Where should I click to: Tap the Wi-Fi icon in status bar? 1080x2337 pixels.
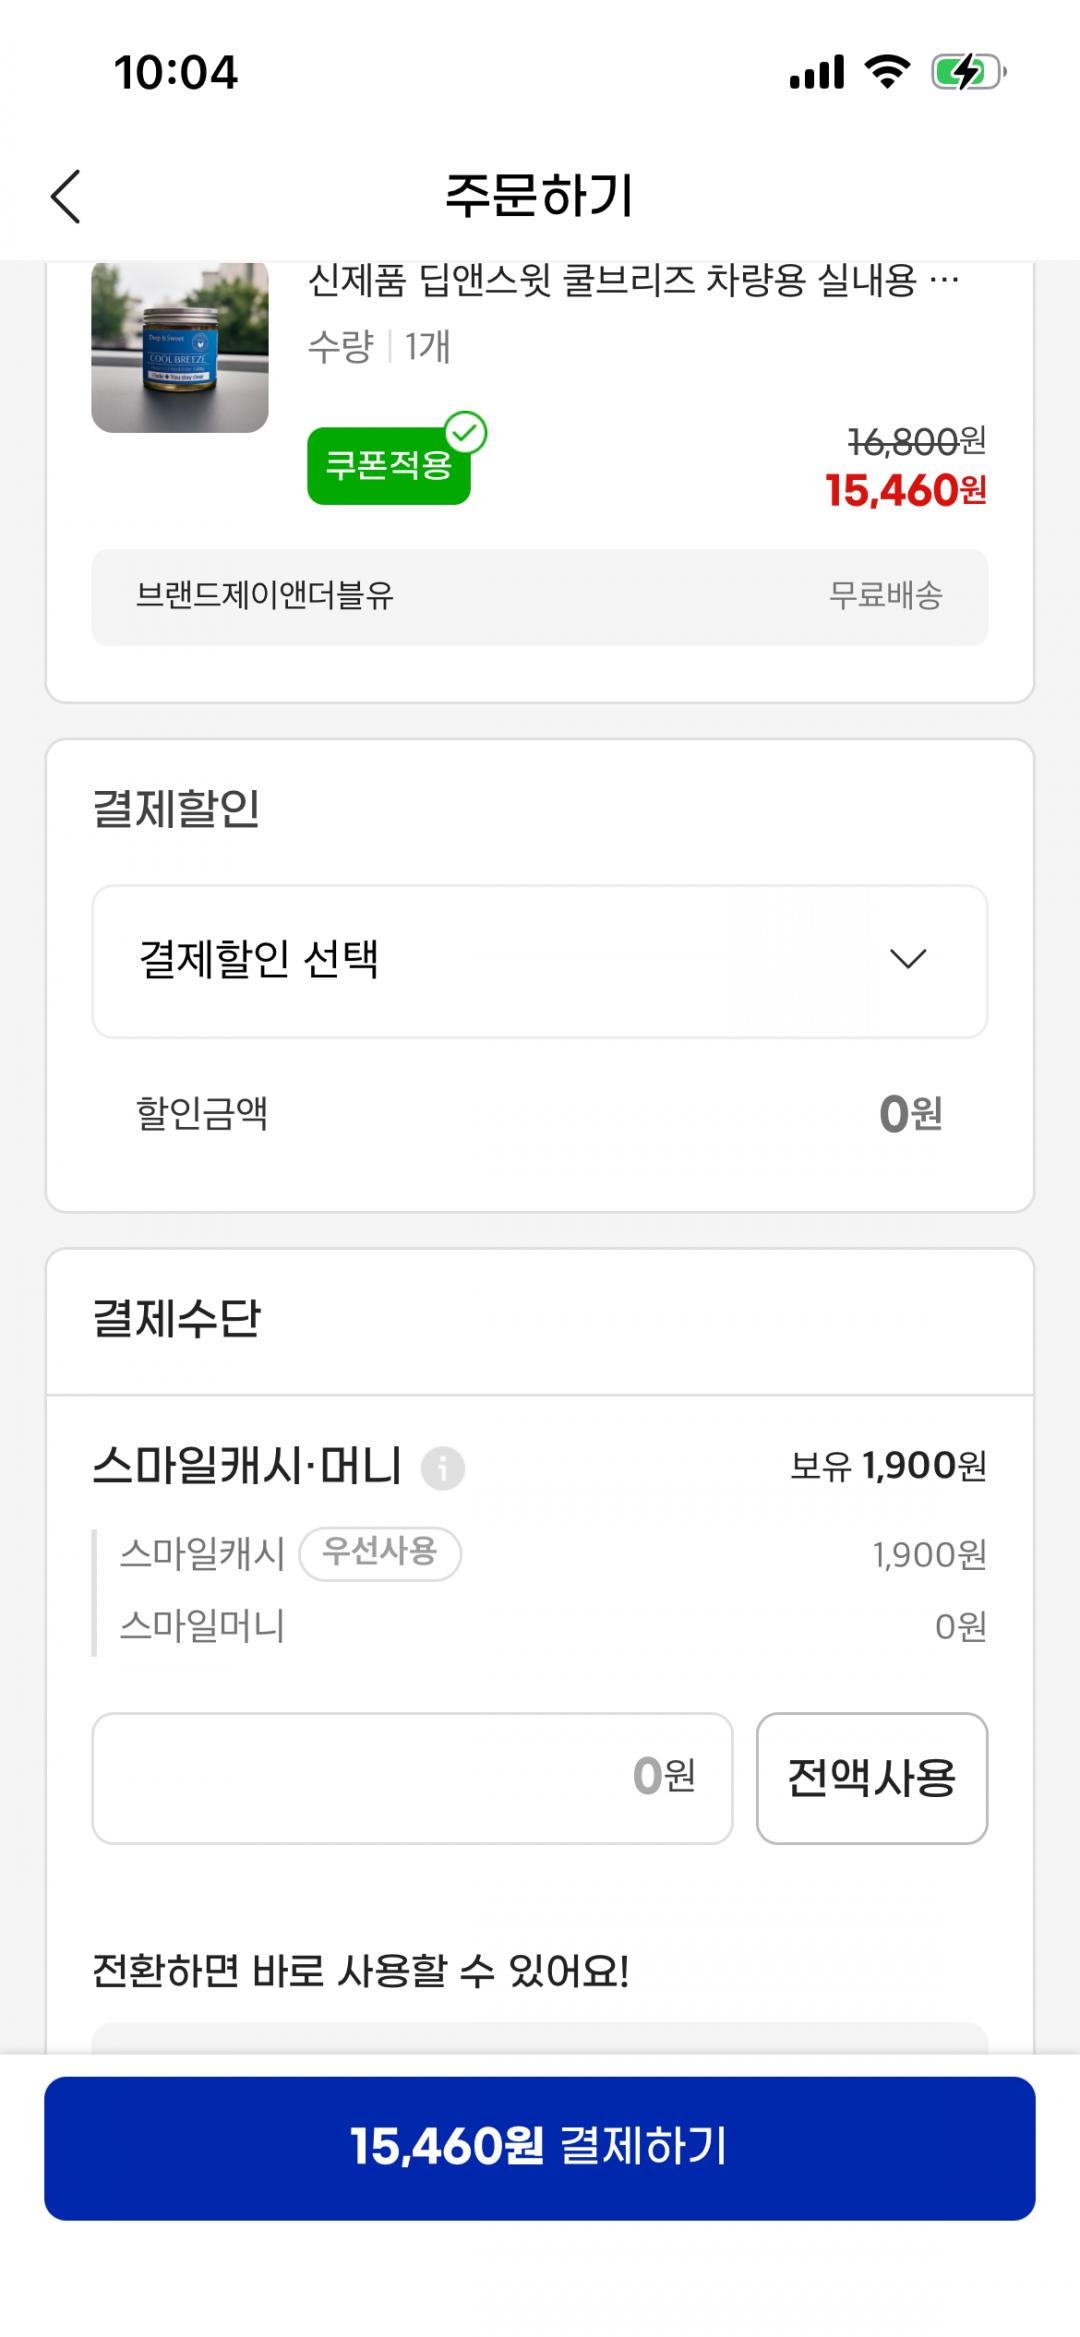(886, 72)
